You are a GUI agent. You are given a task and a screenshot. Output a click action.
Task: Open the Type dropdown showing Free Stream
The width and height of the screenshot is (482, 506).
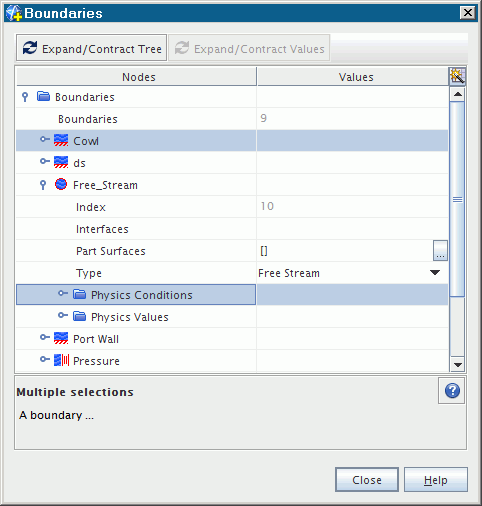coord(435,273)
